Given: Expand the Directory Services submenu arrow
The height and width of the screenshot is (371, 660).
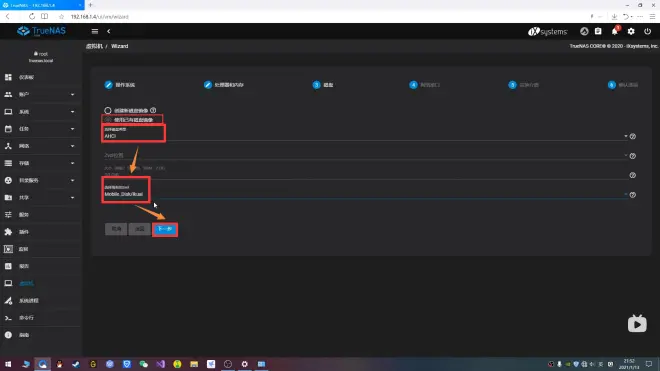Looking at the screenshot, I should (72, 180).
